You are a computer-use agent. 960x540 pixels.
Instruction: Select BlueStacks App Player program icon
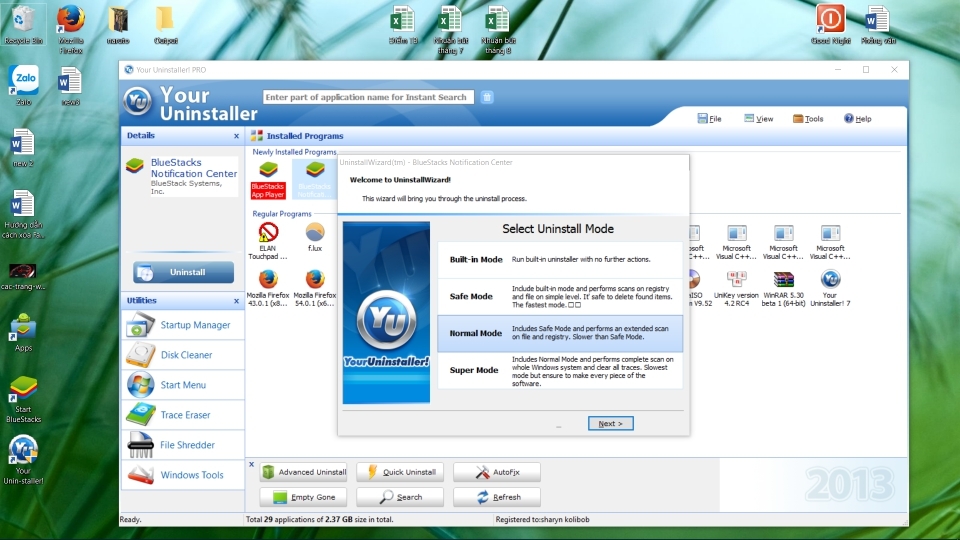pos(268,179)
